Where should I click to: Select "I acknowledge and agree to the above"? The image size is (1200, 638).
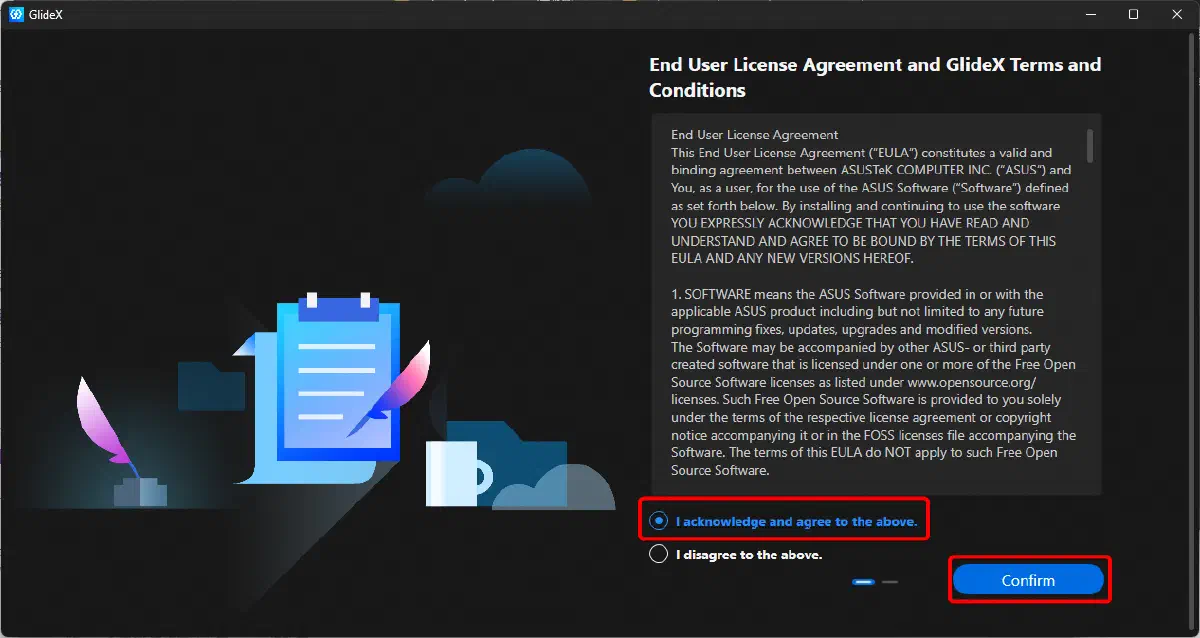coord(658,520)
